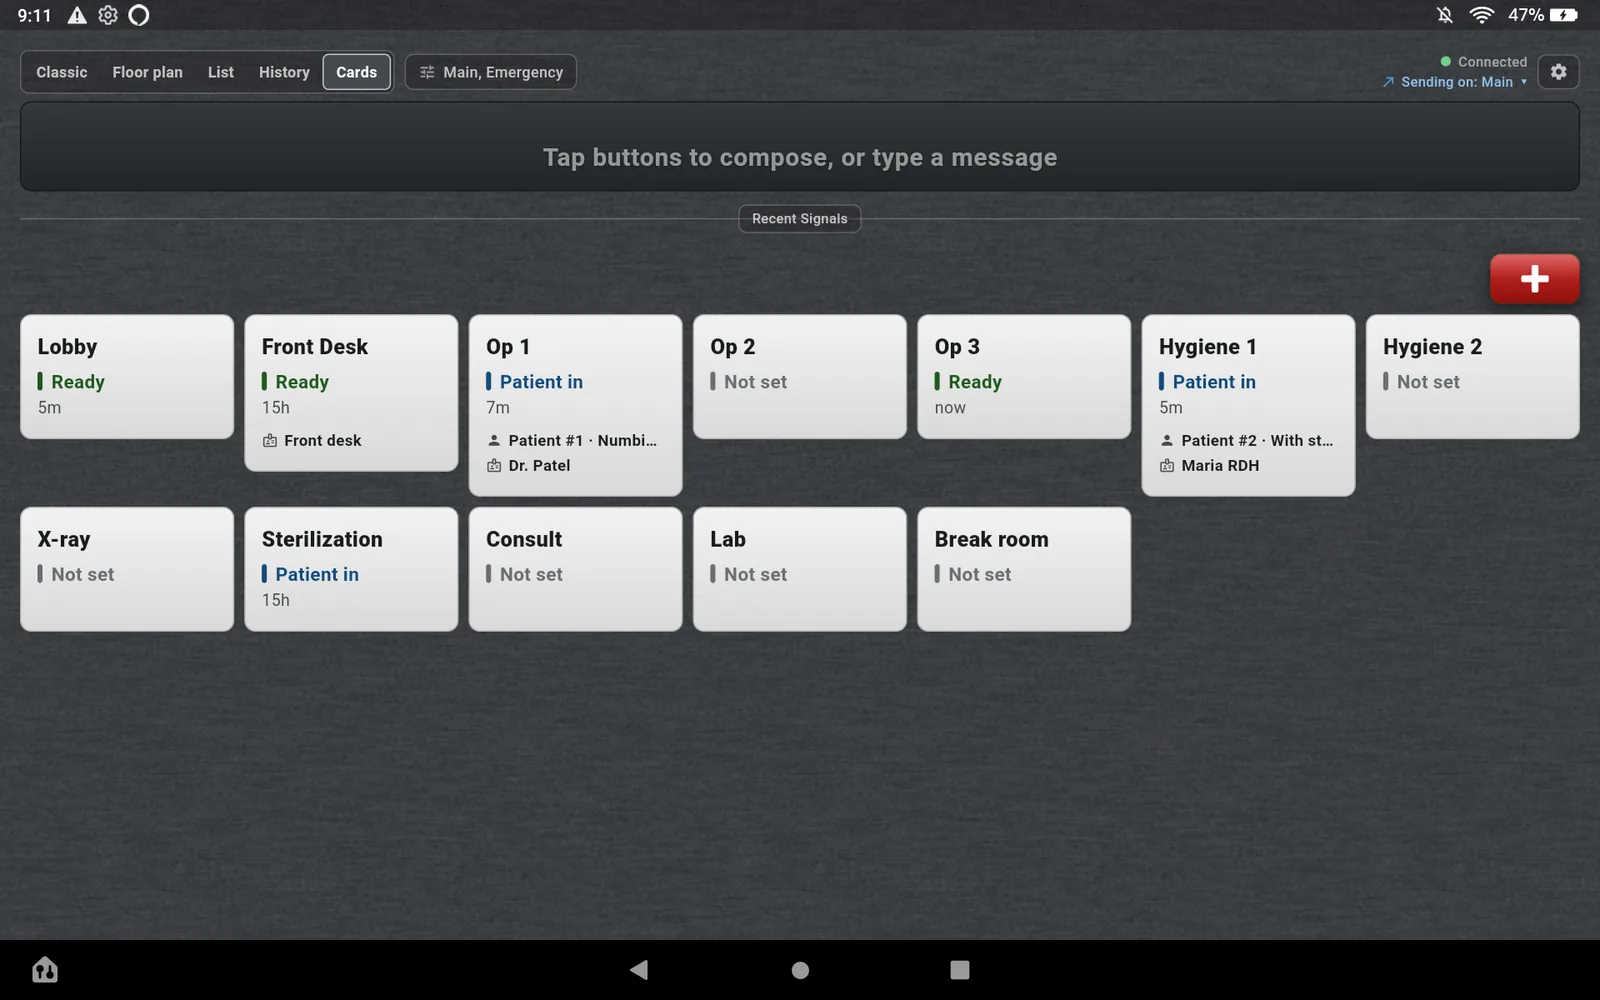Screen dimensions: 1600x1000
Task: Click the 'Patient #1 · Numbi…' text
Action: coord(583,440)
